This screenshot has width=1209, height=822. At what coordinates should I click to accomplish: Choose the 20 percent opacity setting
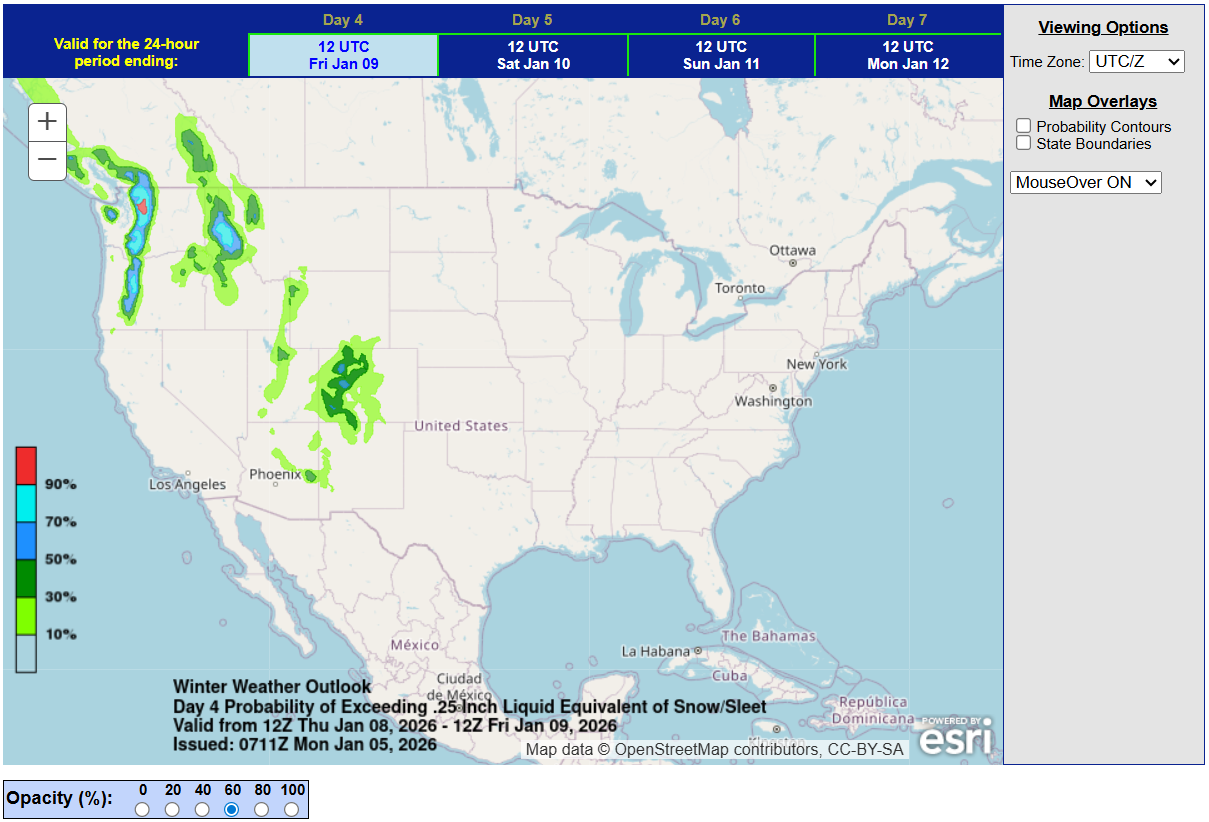[172, 810]
